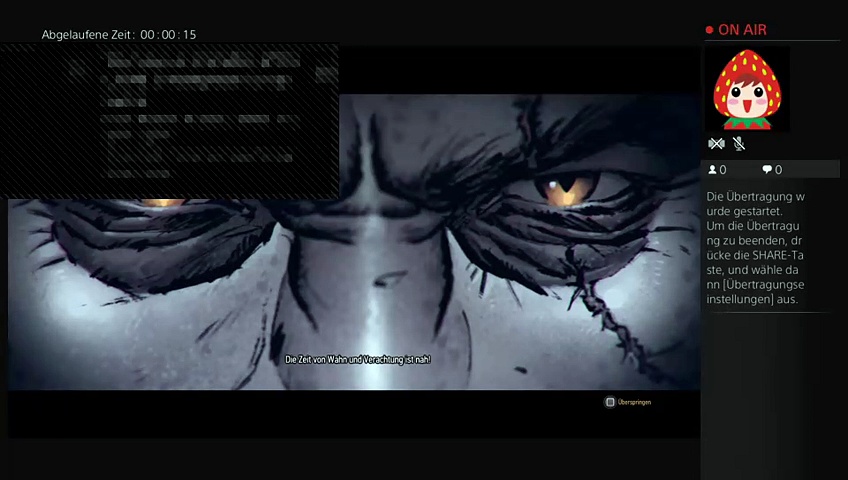Click the German subtitle line in the cutscene
Image resolution: width=848 pixels, height=480 pixels.
click(x=357, y=360)
